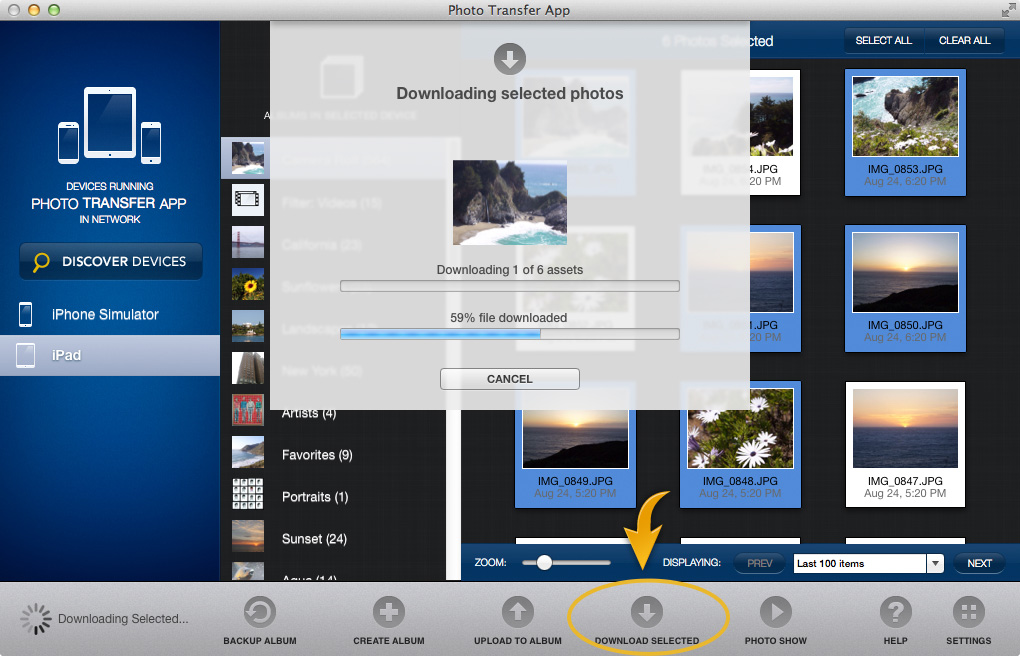Image resolution: width=1020 pixels, height=656 pixels.
Task: Go to next page with Next
Action: coord(979,564)
